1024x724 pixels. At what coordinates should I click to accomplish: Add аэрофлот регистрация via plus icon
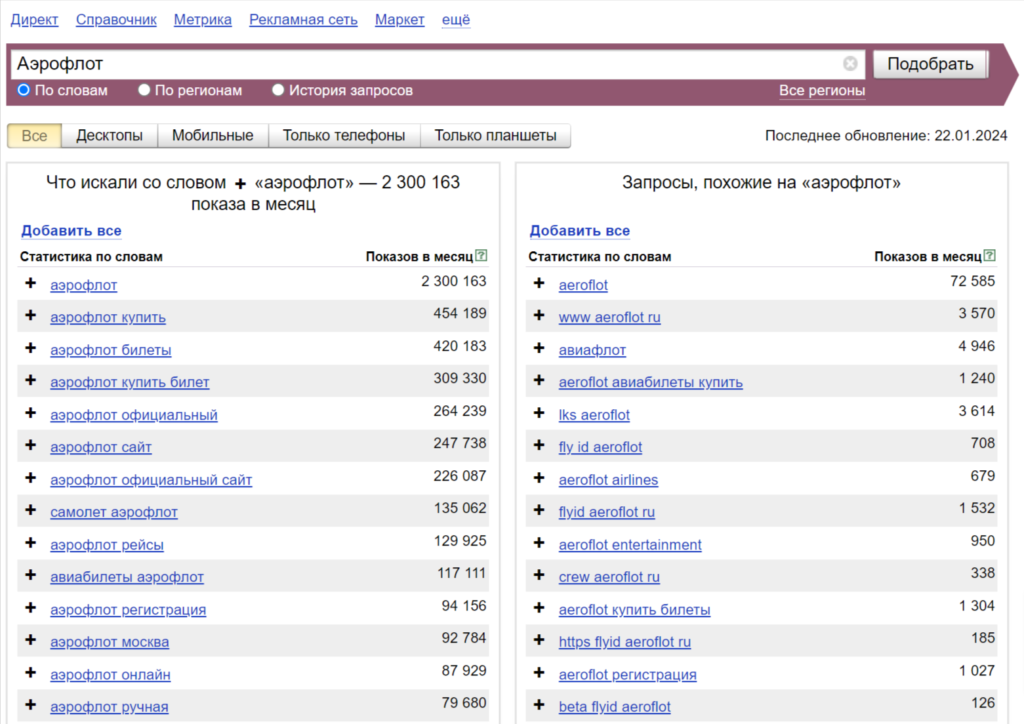(x=31, y=608)
